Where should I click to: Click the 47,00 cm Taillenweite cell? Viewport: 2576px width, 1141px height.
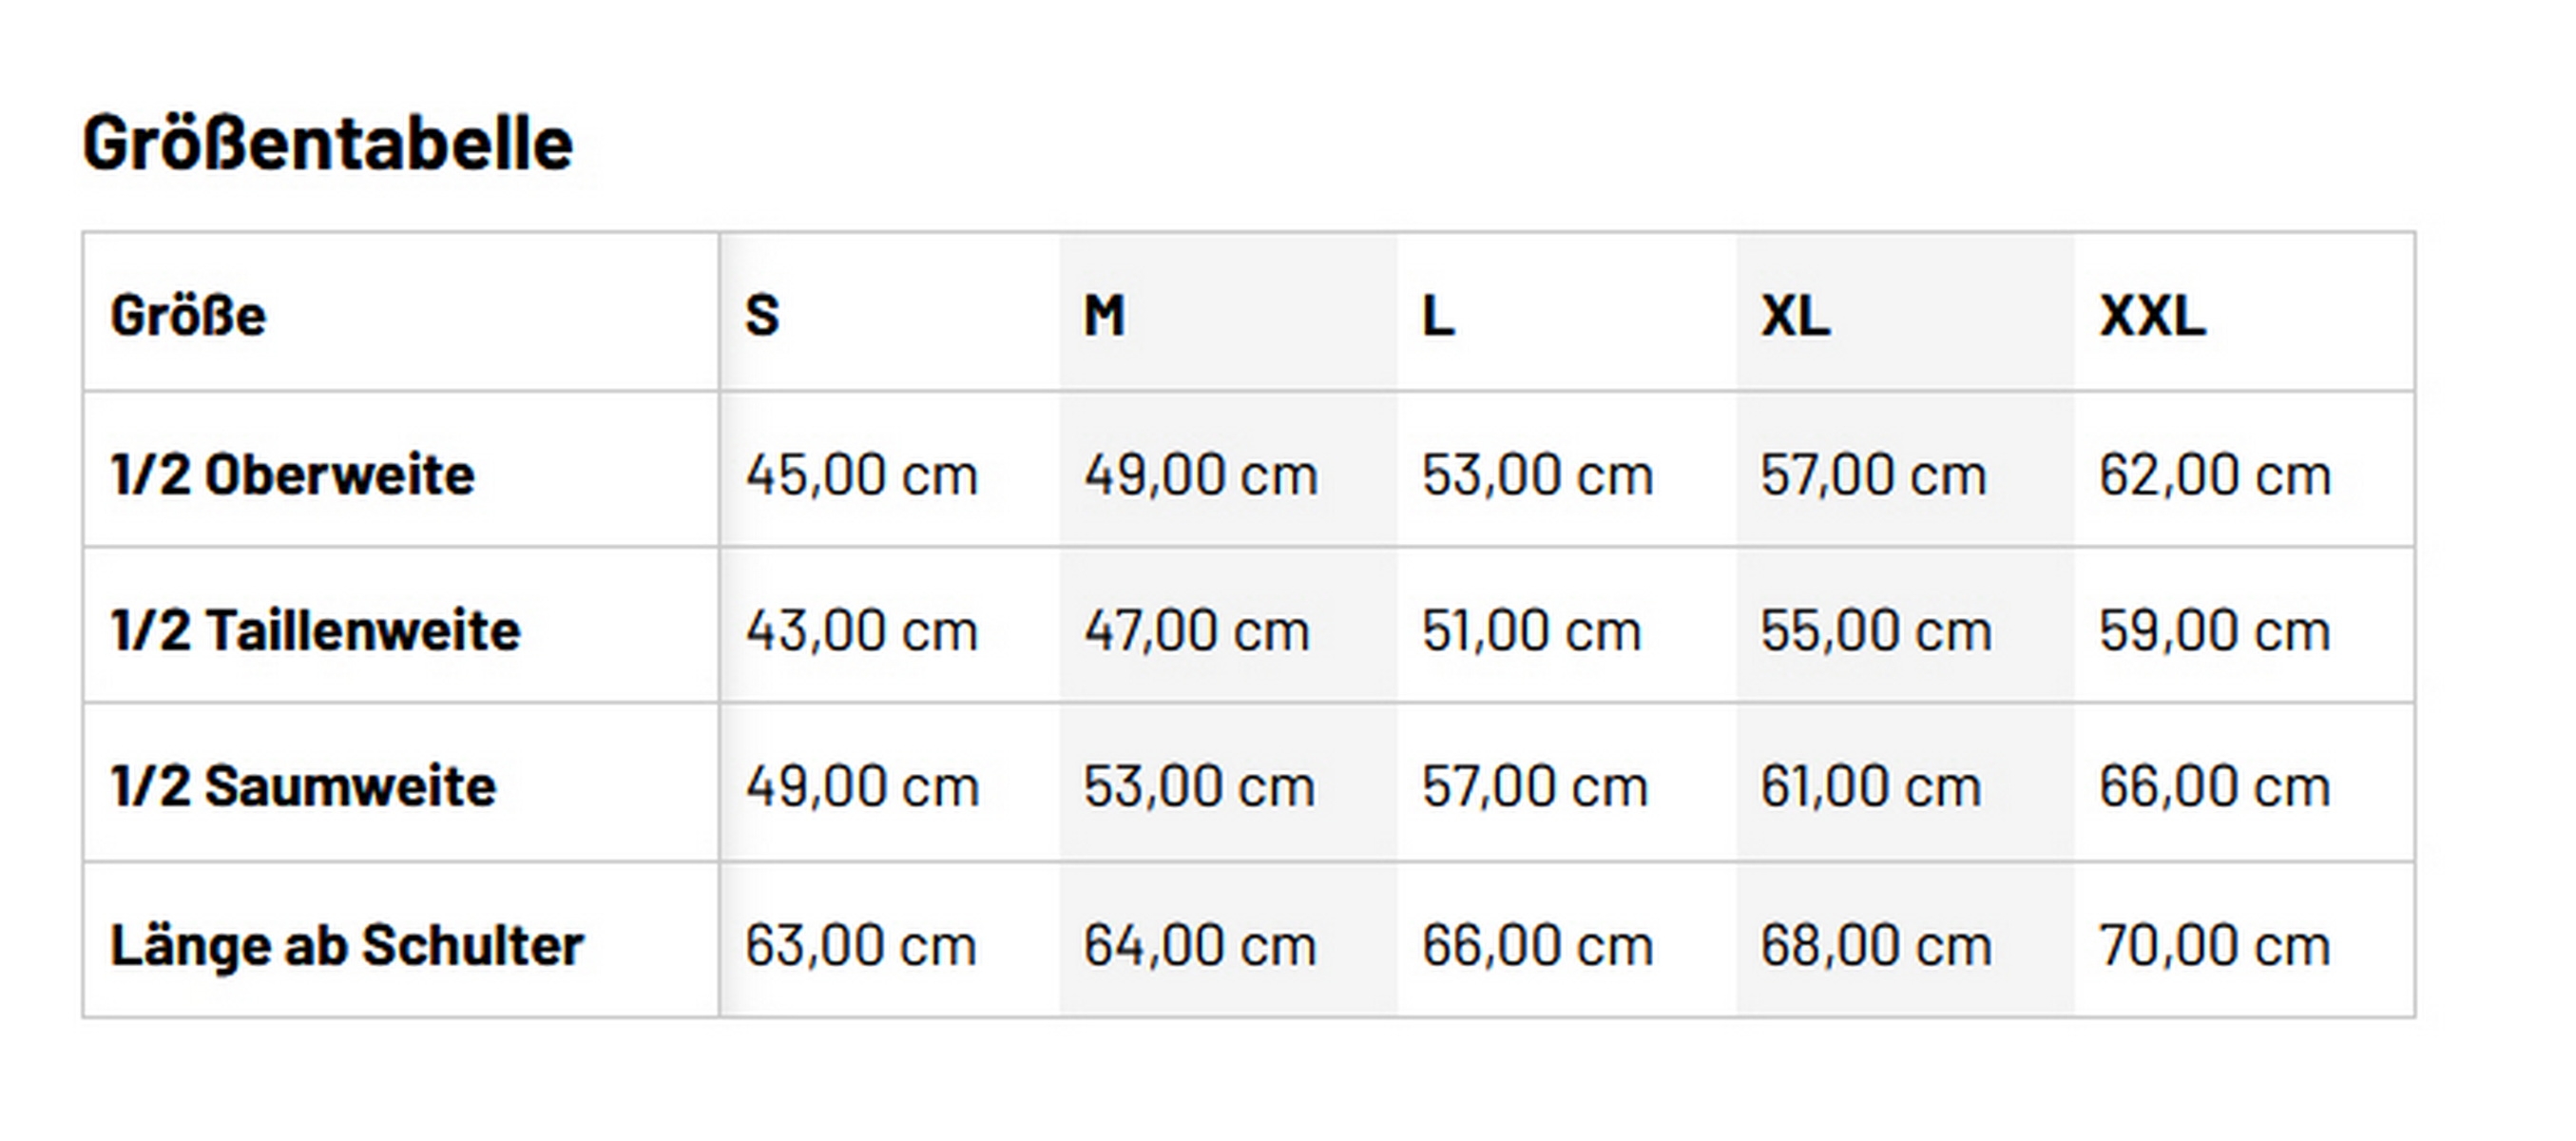(1196, 630)
